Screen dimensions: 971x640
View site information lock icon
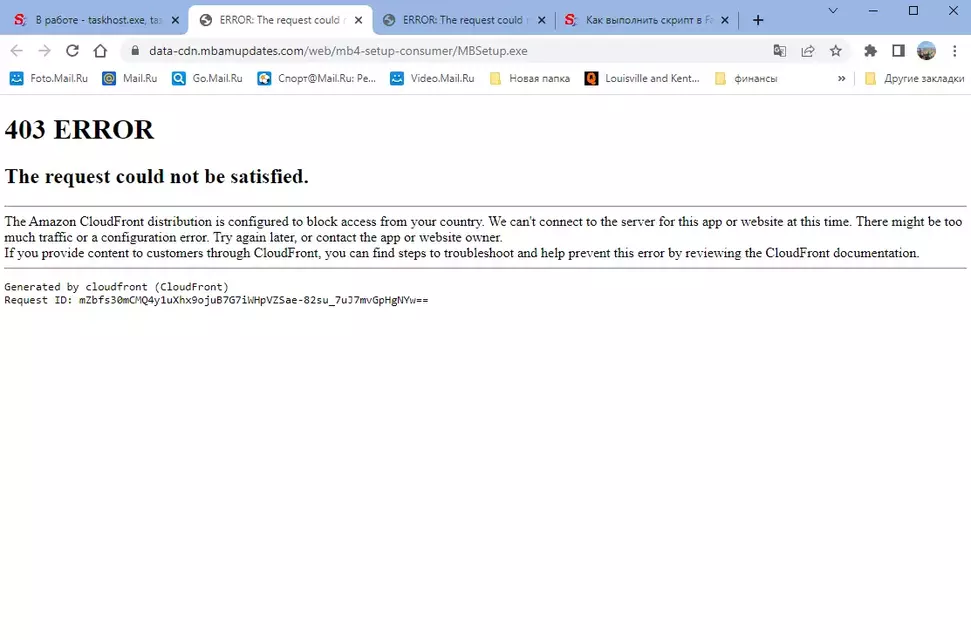134,51
